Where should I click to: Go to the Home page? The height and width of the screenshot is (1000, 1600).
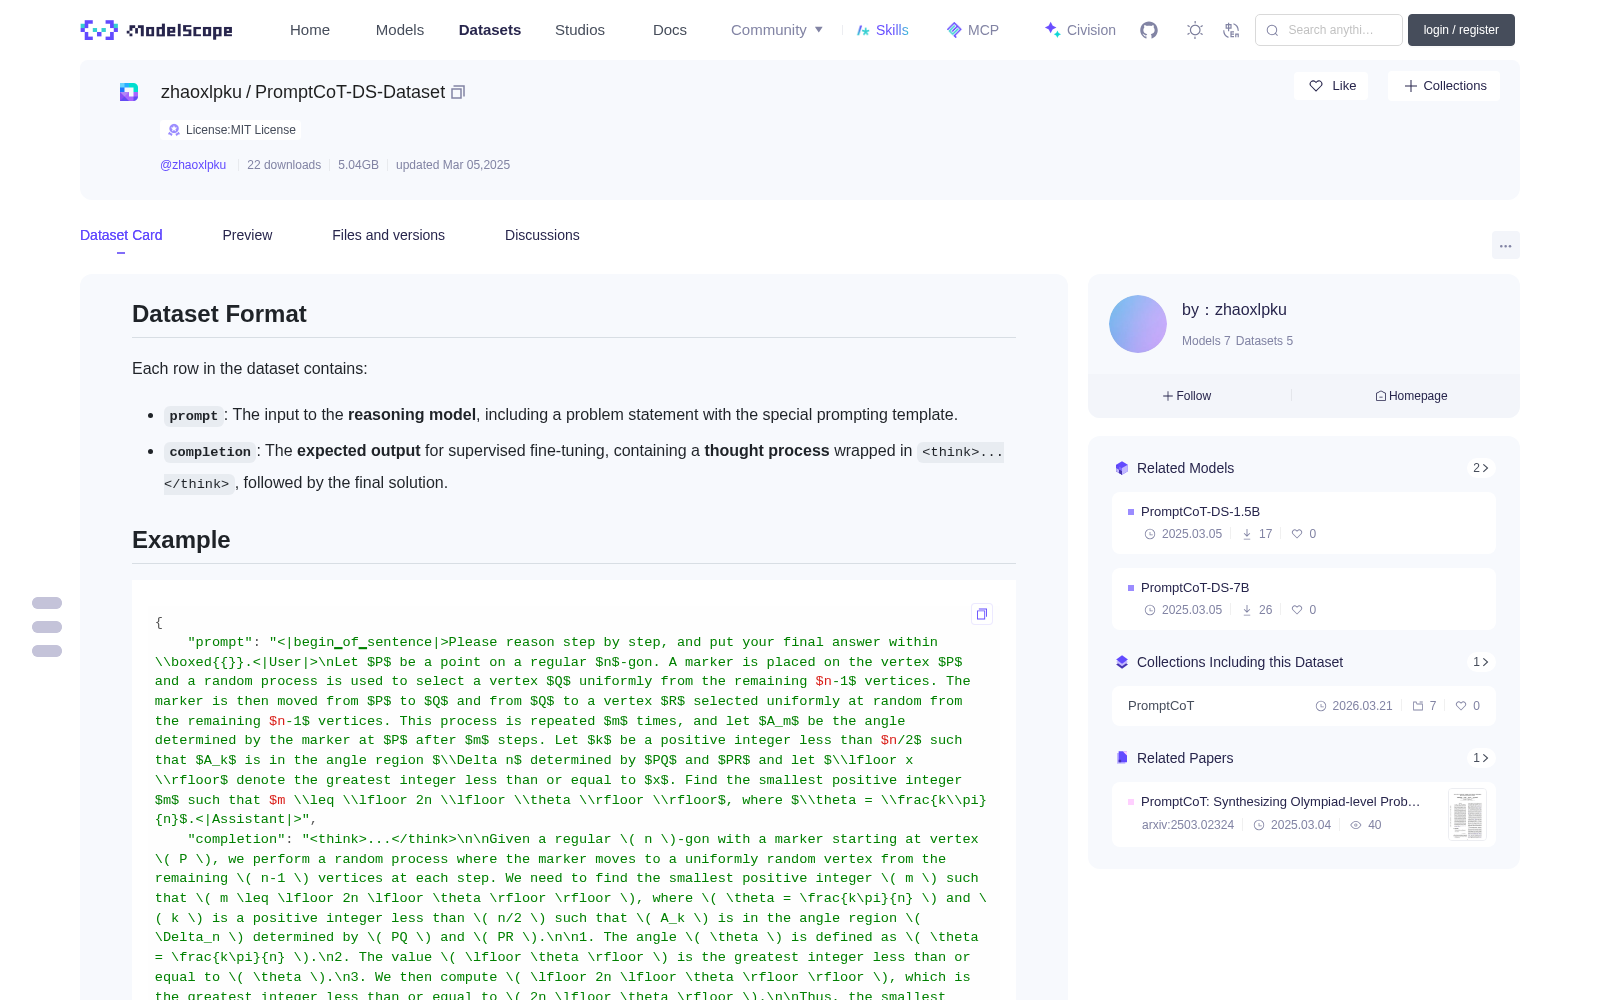point(310,30)
